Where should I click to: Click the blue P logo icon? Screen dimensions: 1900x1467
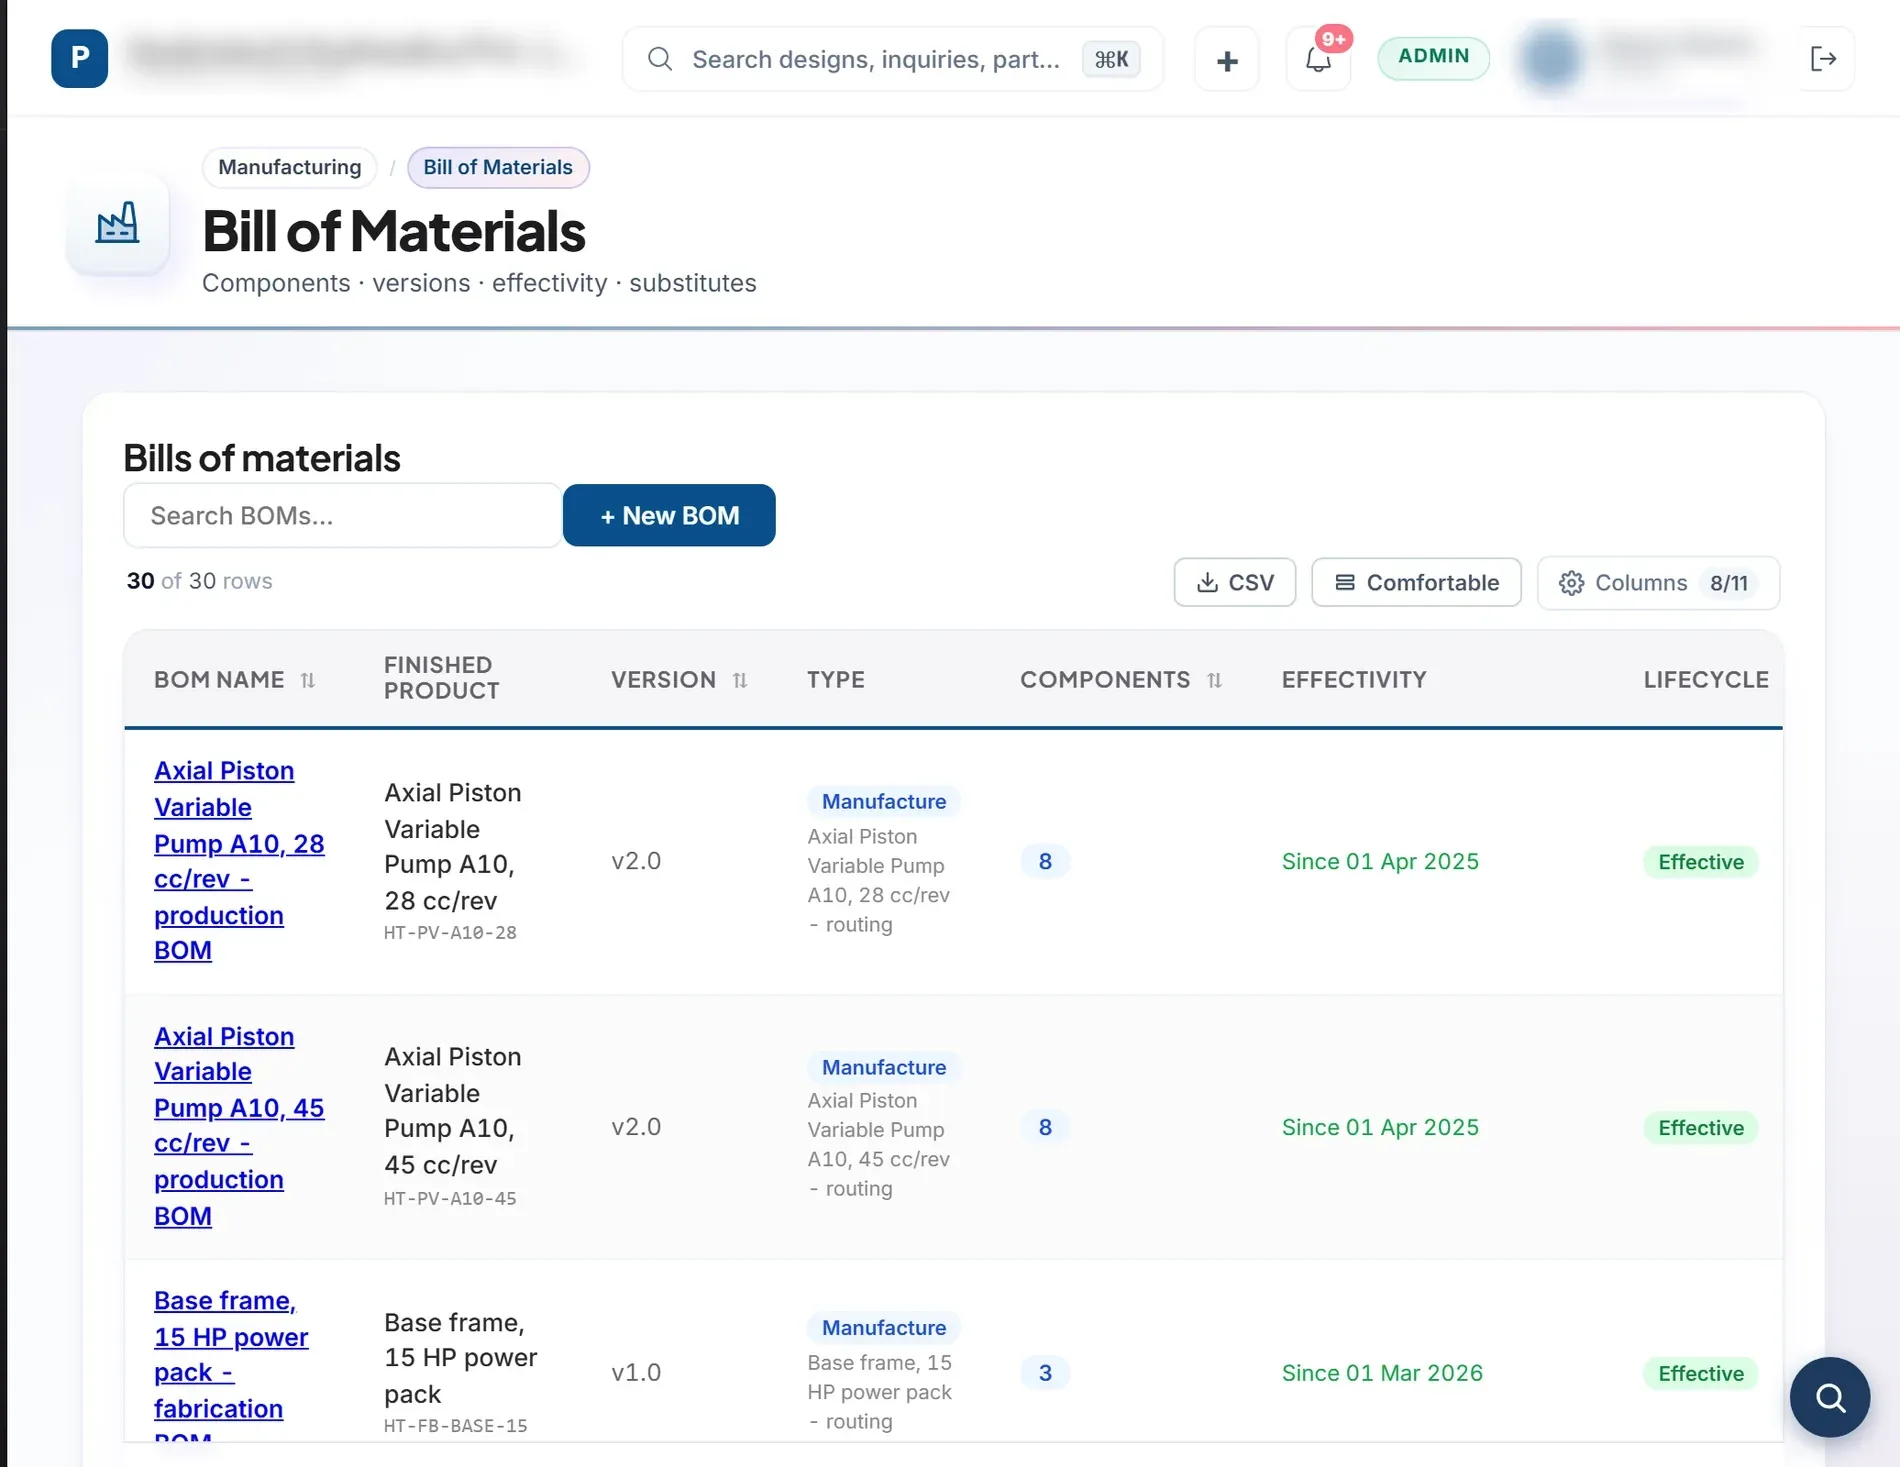click(x=80, y=58)
